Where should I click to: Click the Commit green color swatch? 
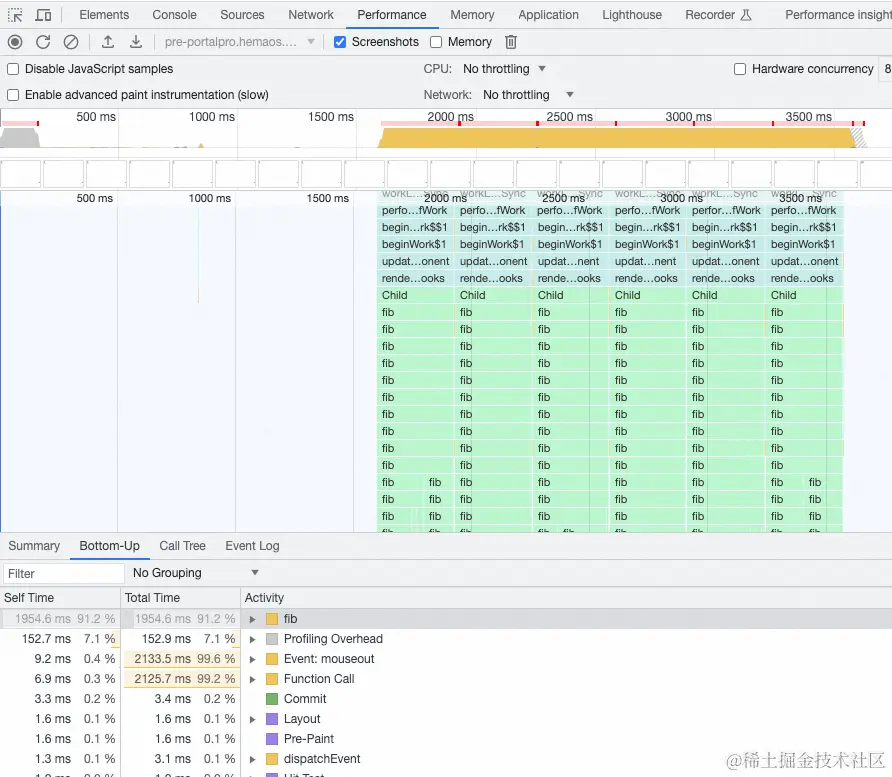(x=272, y=699)
